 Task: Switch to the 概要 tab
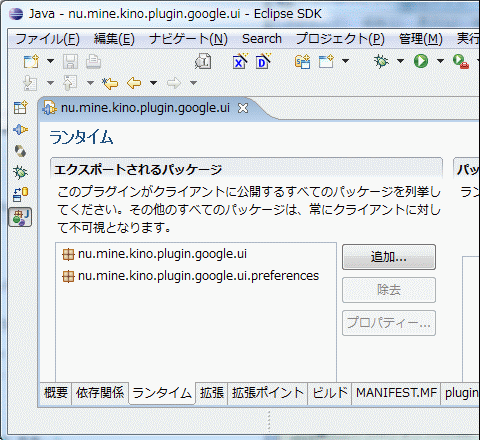click(56, 393)
